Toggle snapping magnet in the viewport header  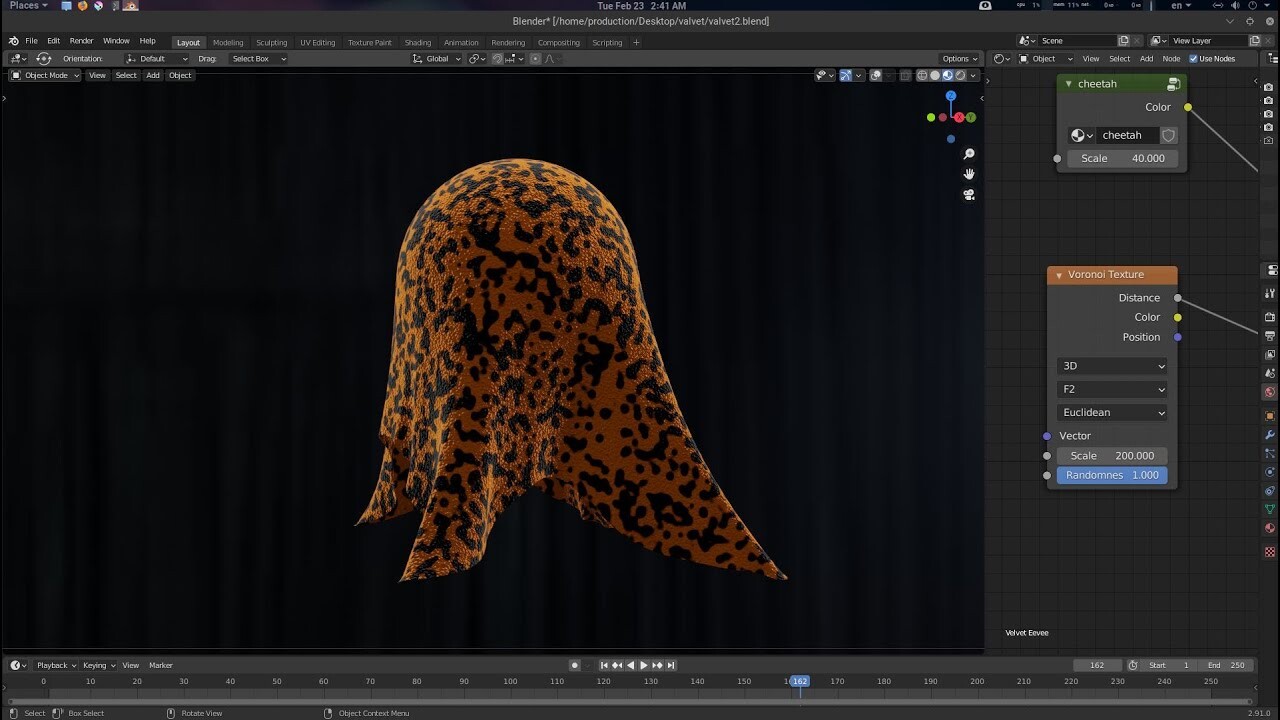(497, 59)
